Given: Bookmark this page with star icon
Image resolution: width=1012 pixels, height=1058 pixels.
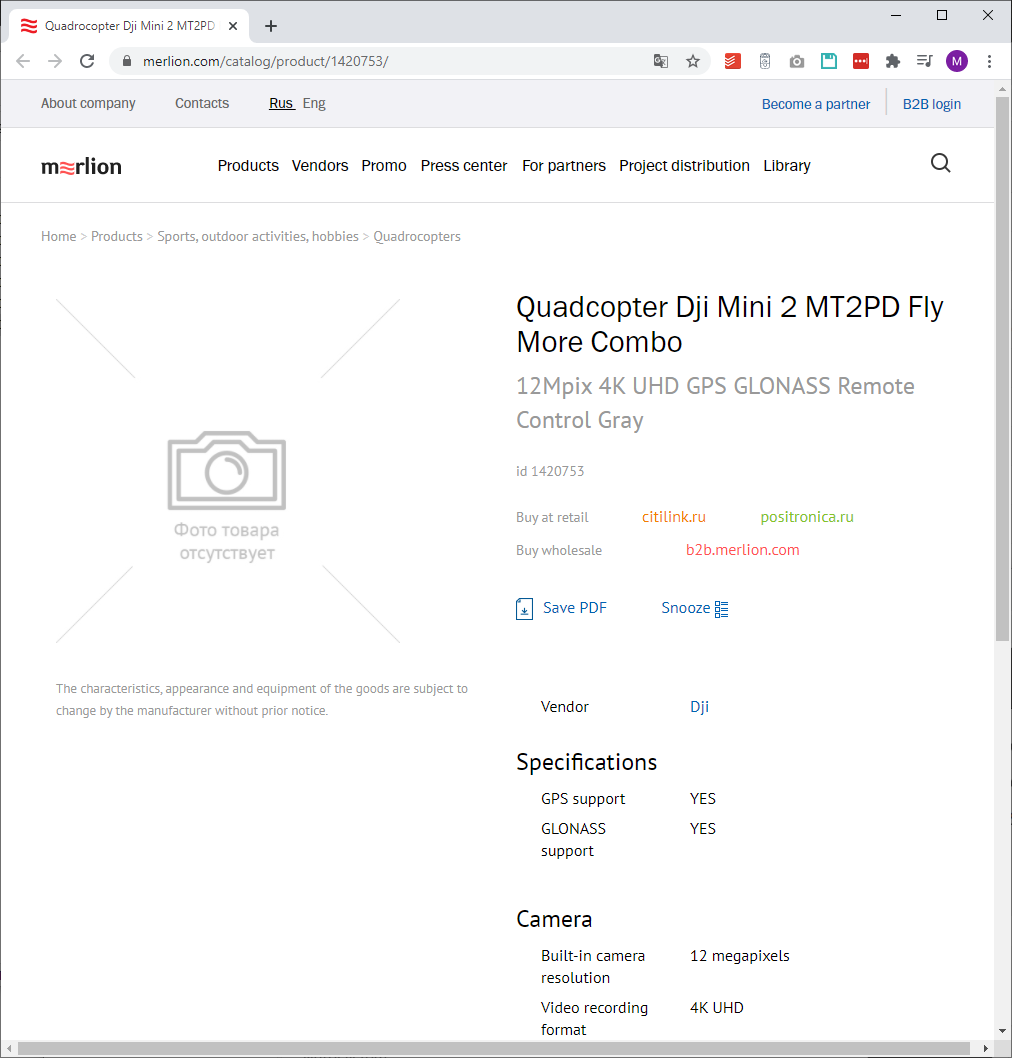Looking at the screenshot, I should click(693, 61).
